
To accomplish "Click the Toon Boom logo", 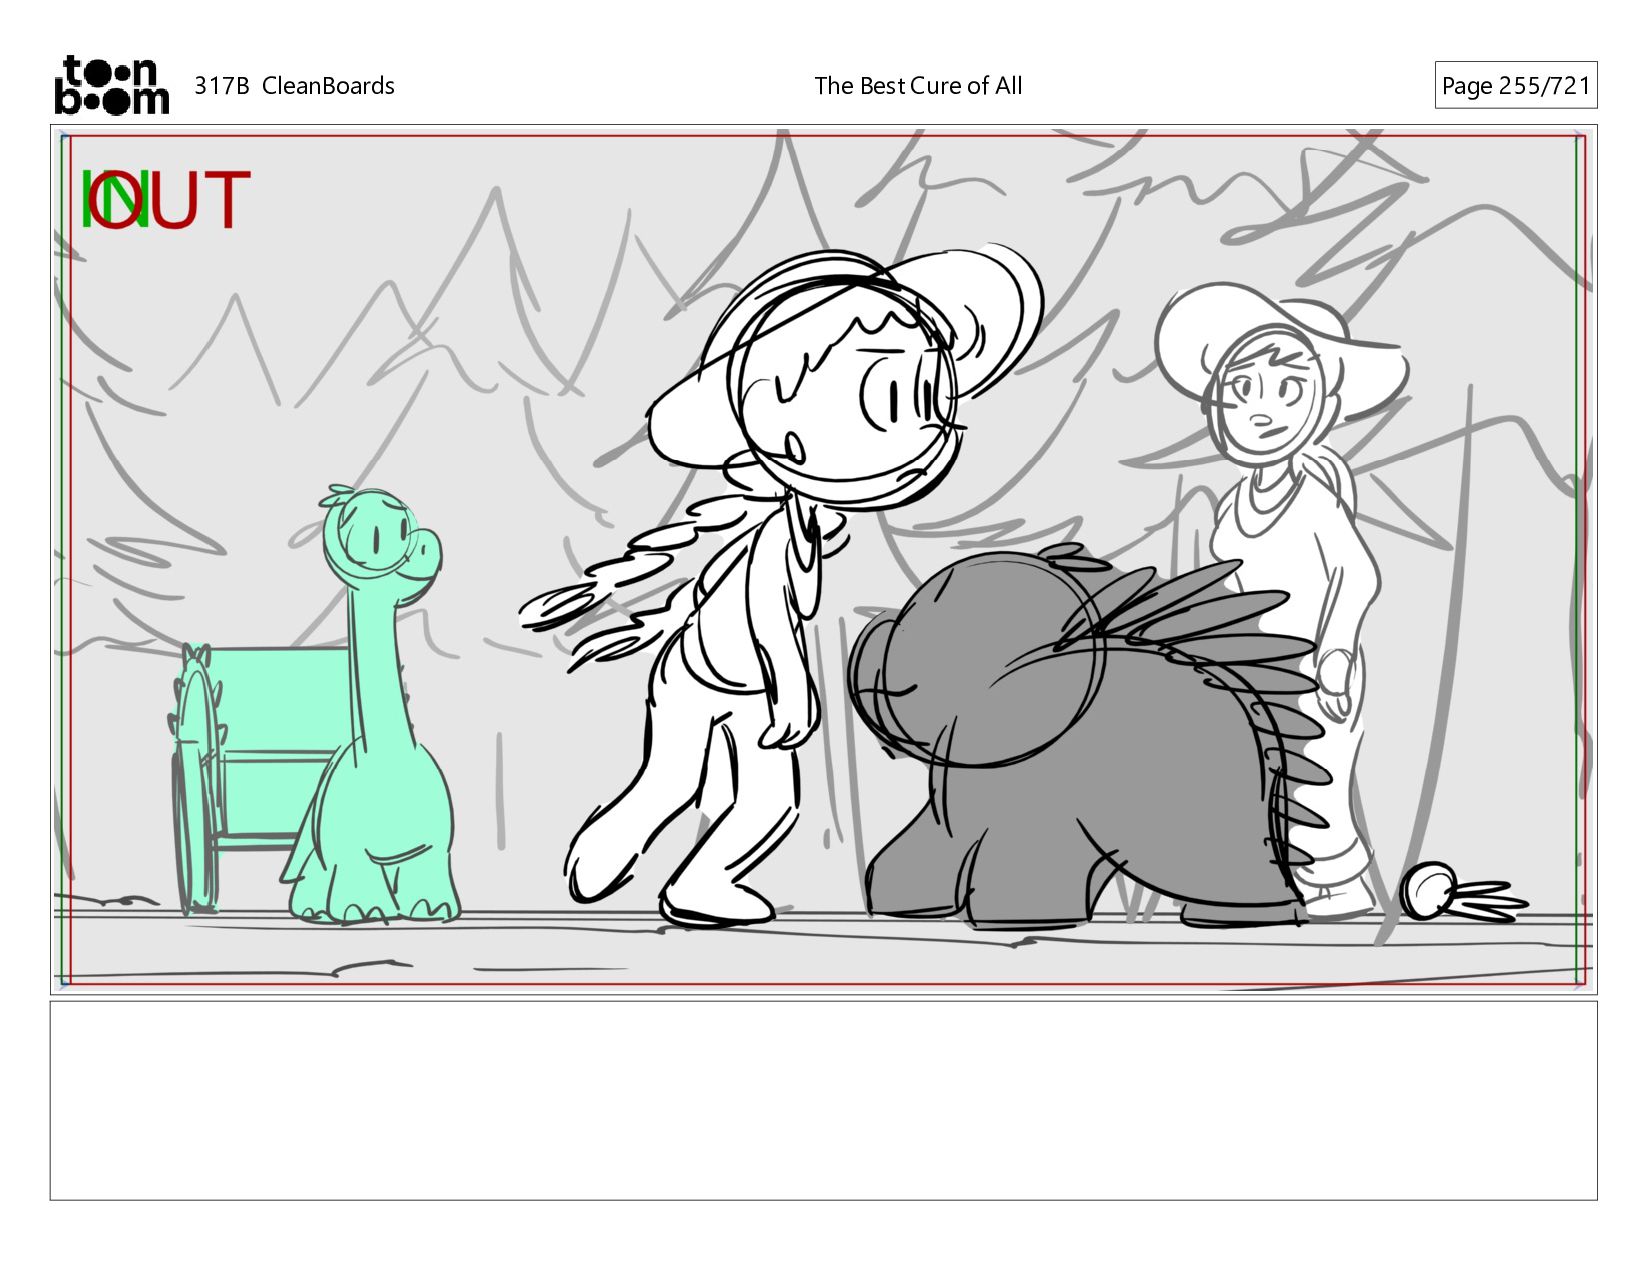I will tap(111, 85).
